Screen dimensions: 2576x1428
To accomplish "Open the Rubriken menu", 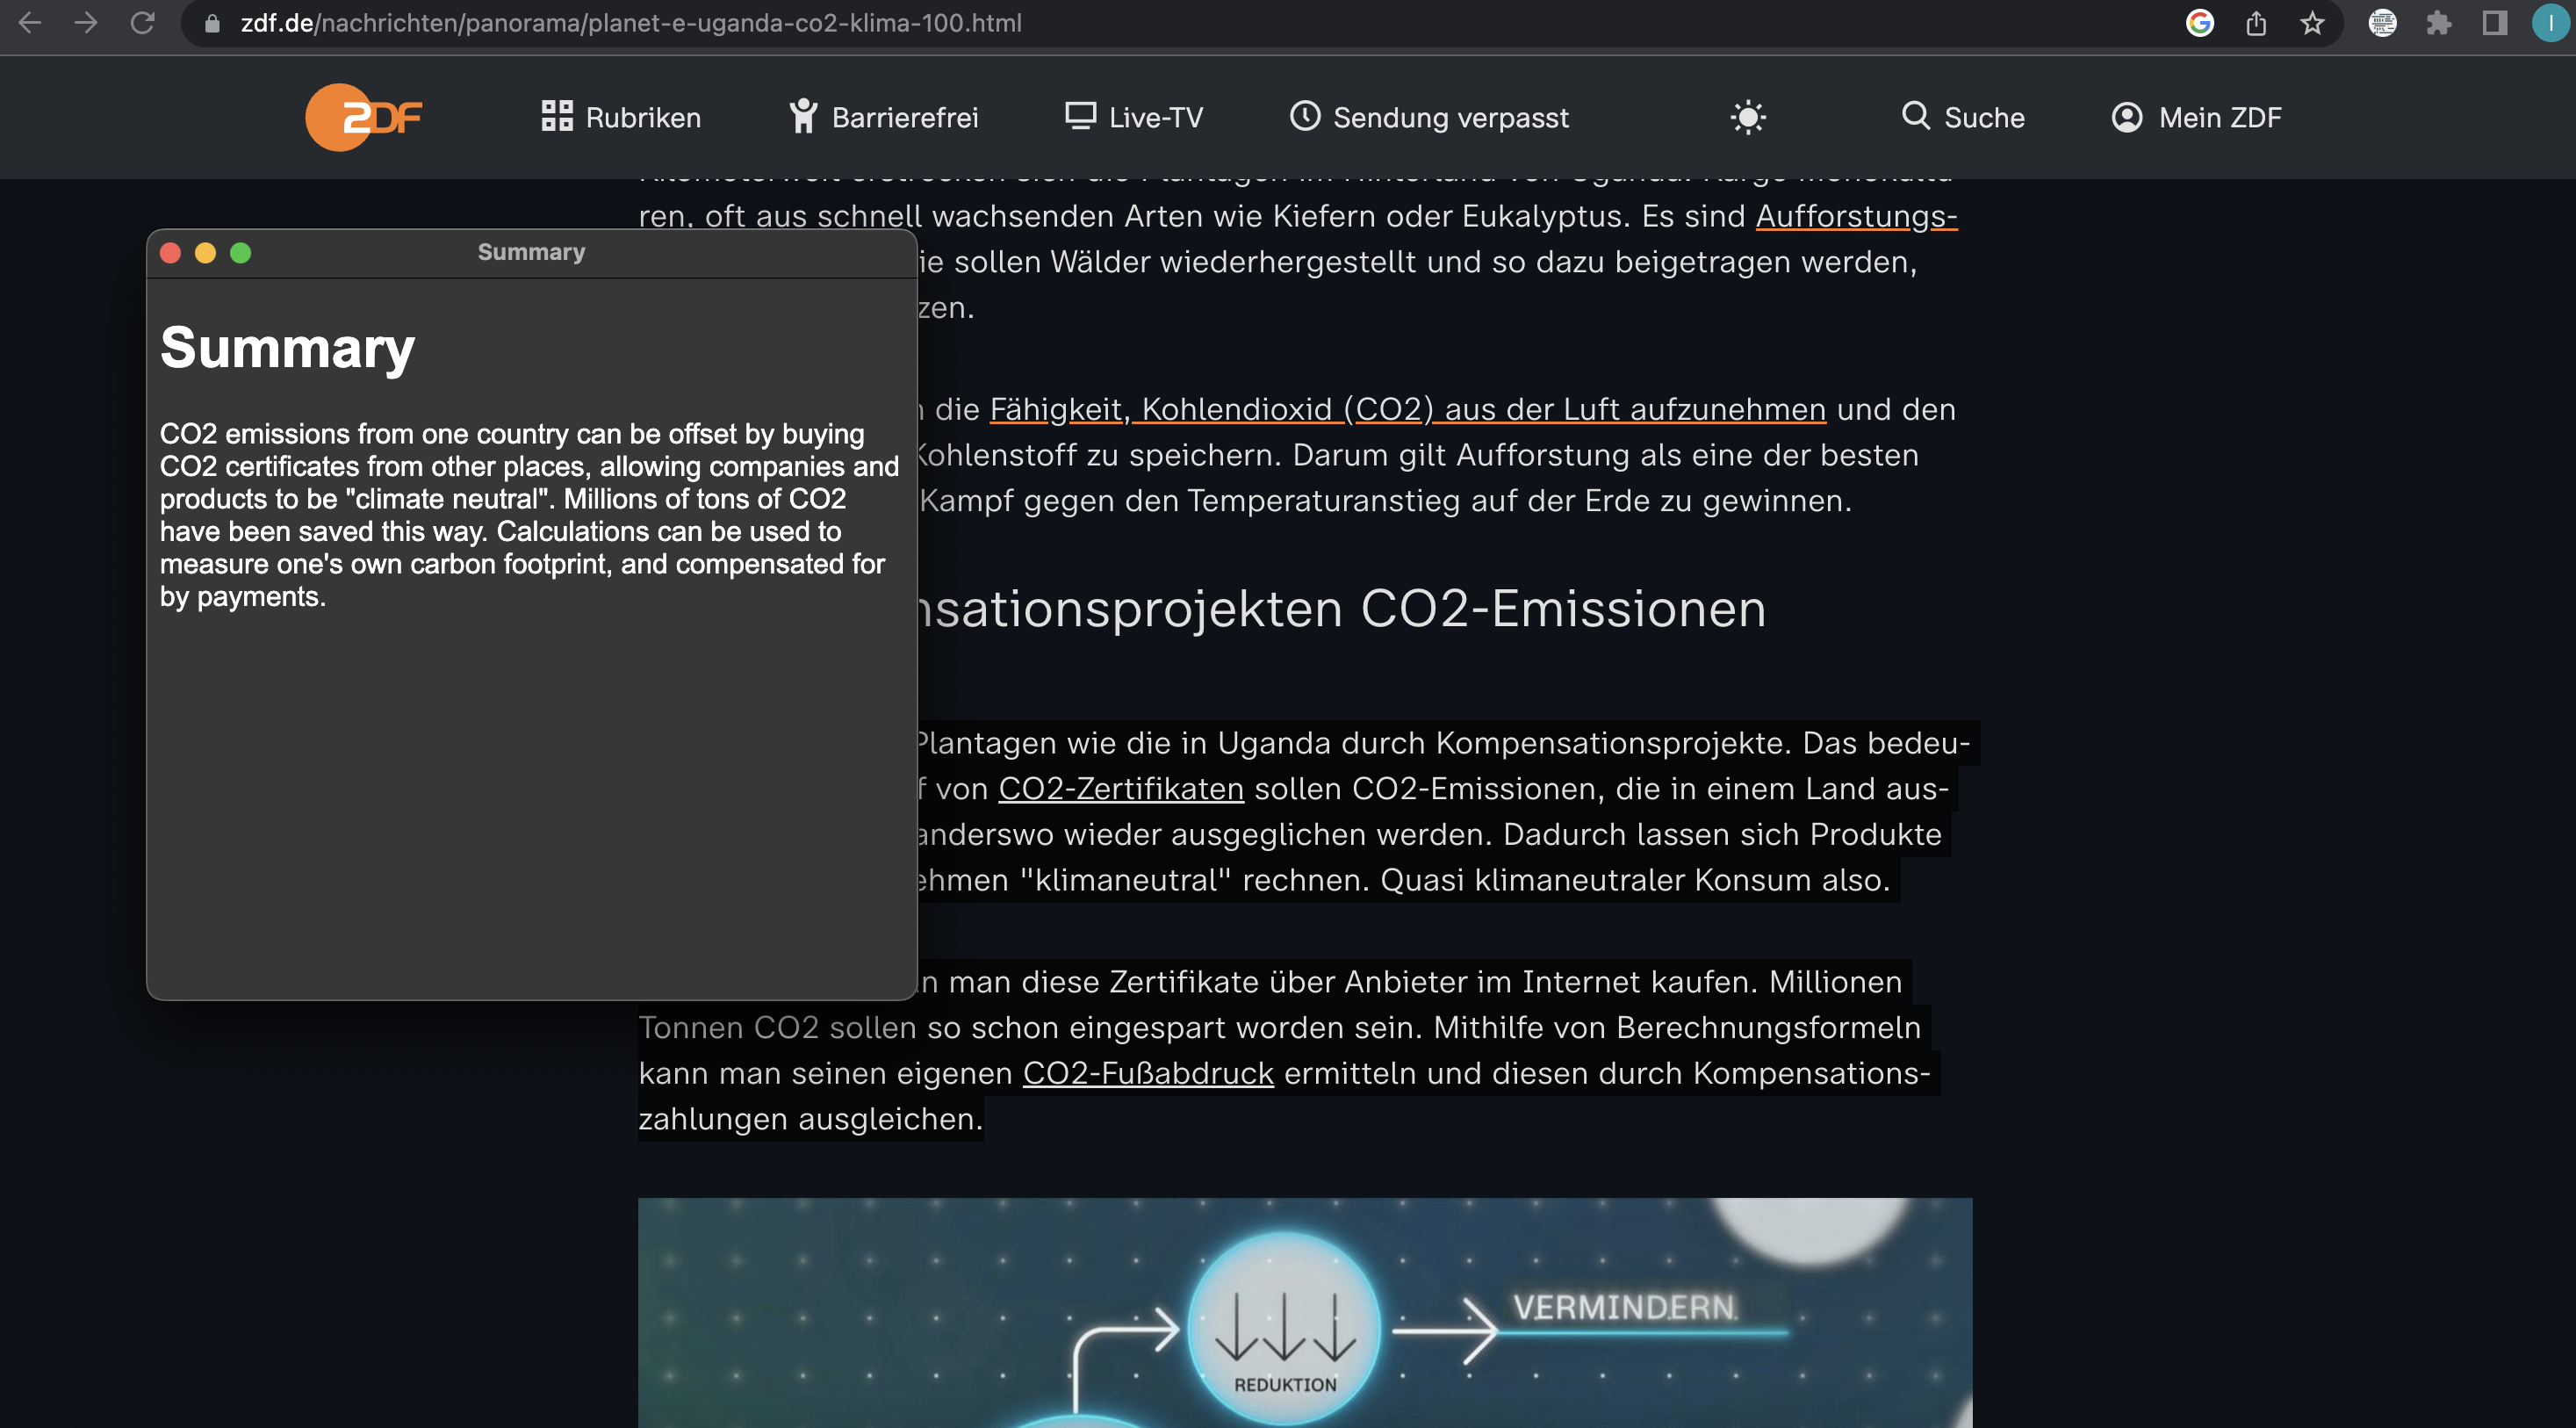I will 621,117.
